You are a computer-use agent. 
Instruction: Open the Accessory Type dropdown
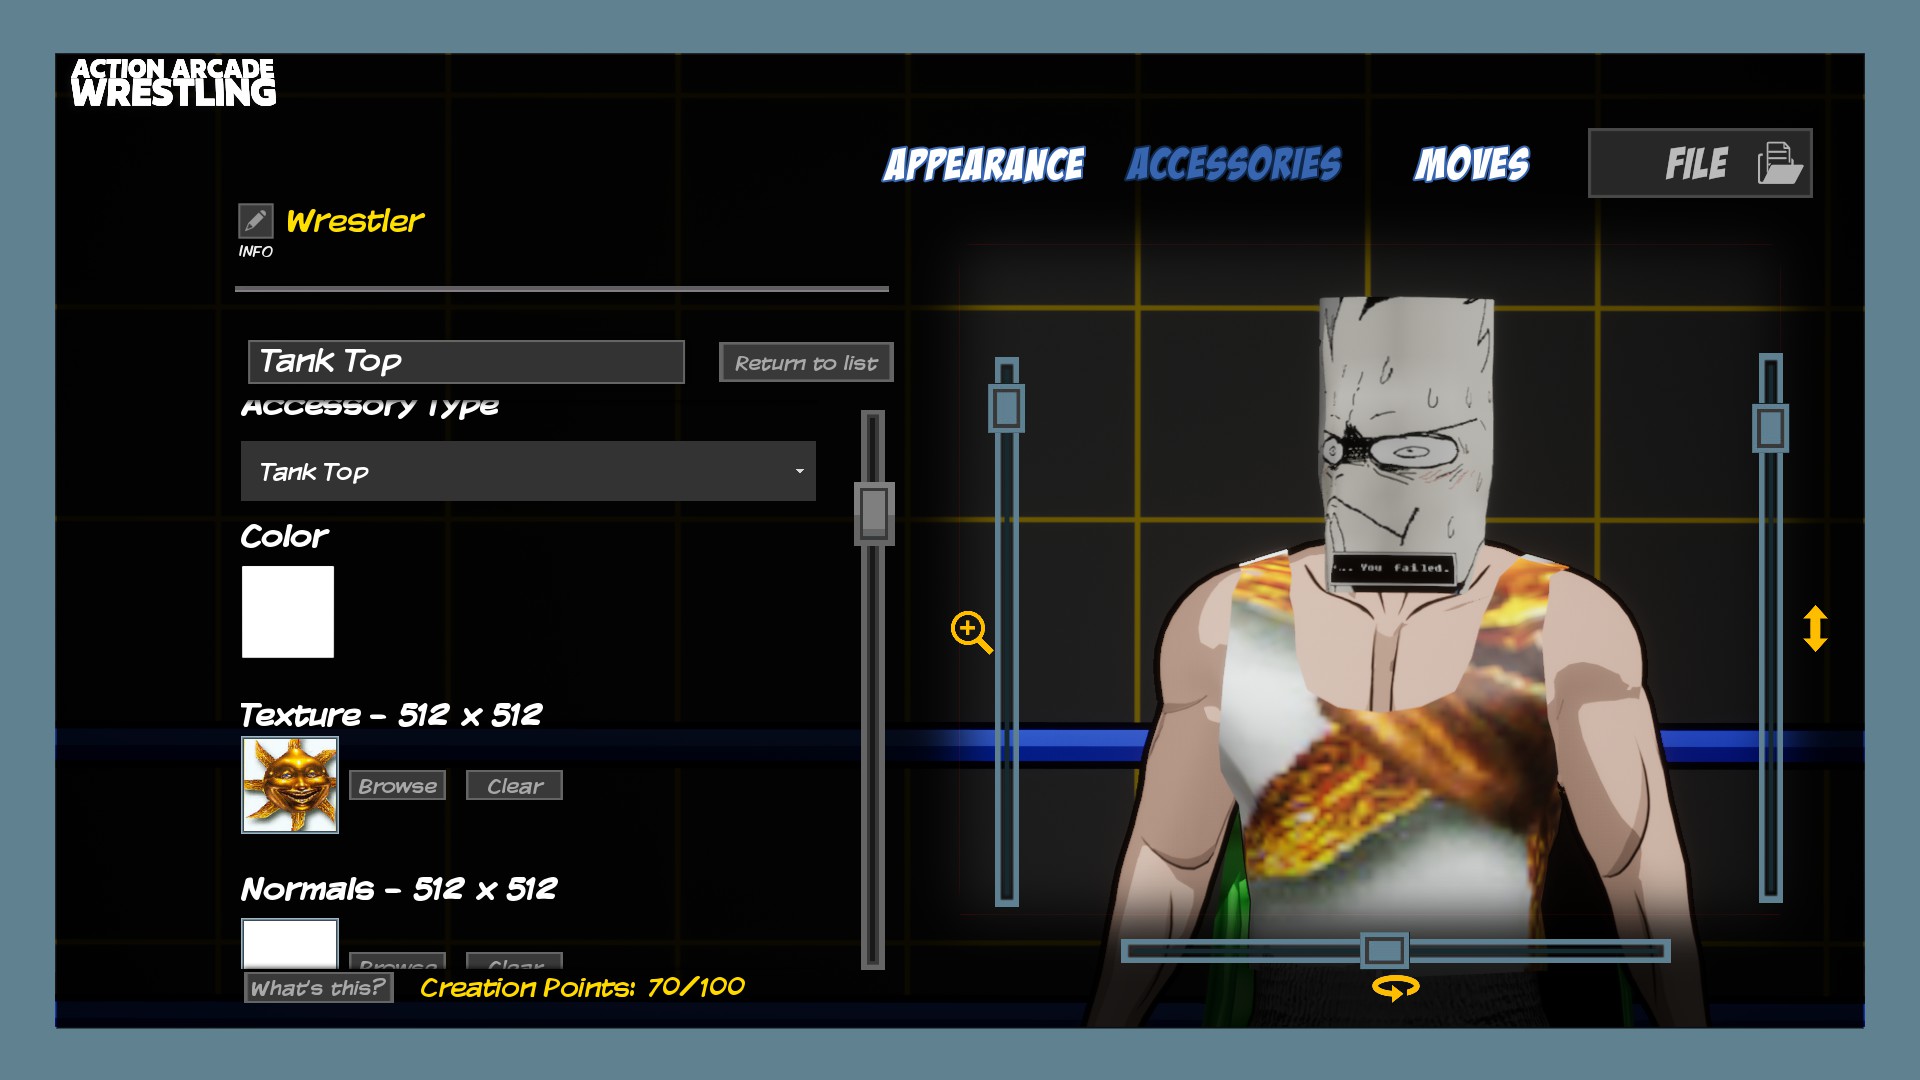tap(527, 471)
